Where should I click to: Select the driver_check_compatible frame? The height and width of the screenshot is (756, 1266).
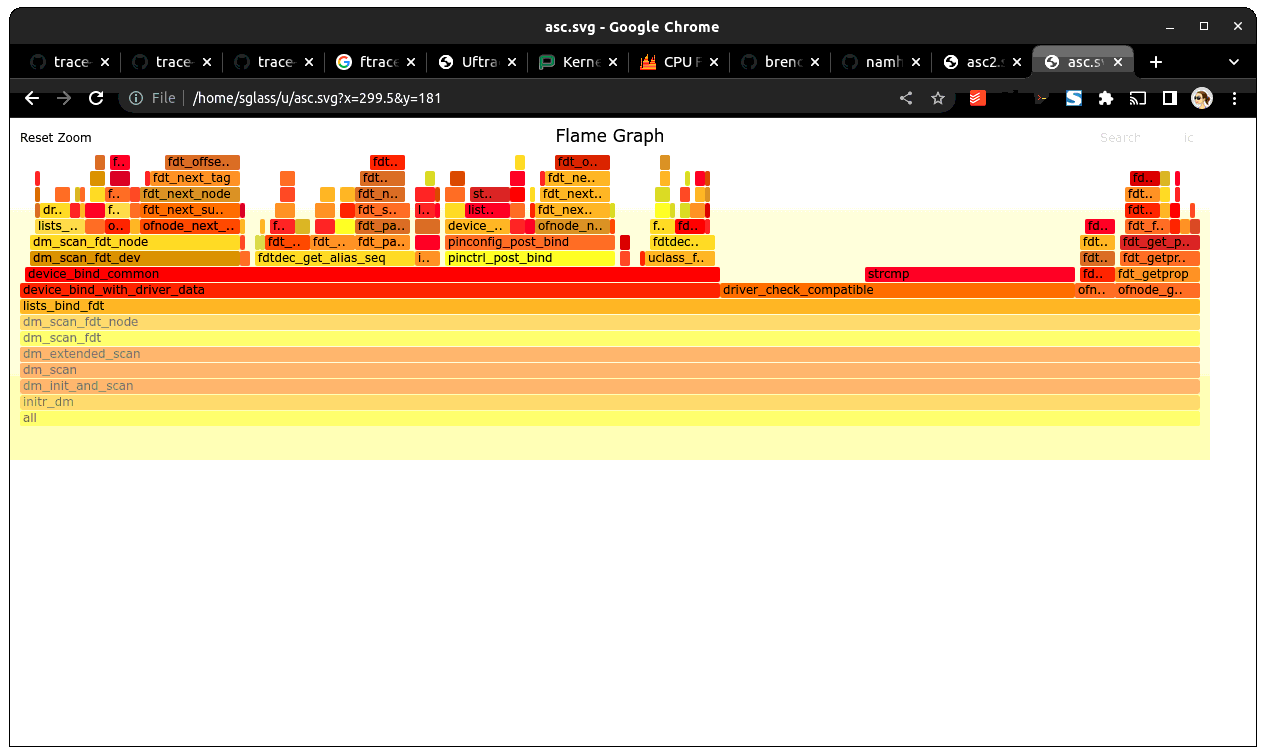[x=897, y=290]
